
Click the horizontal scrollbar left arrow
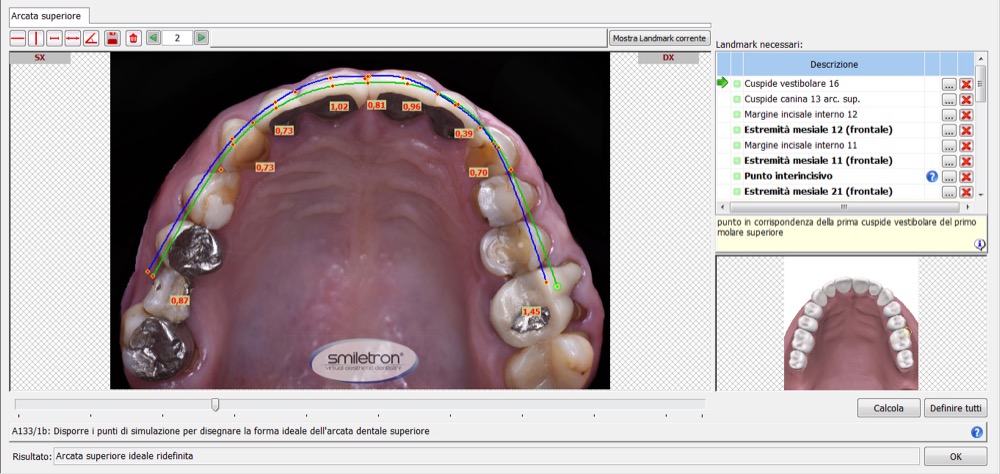pos(722,207)
